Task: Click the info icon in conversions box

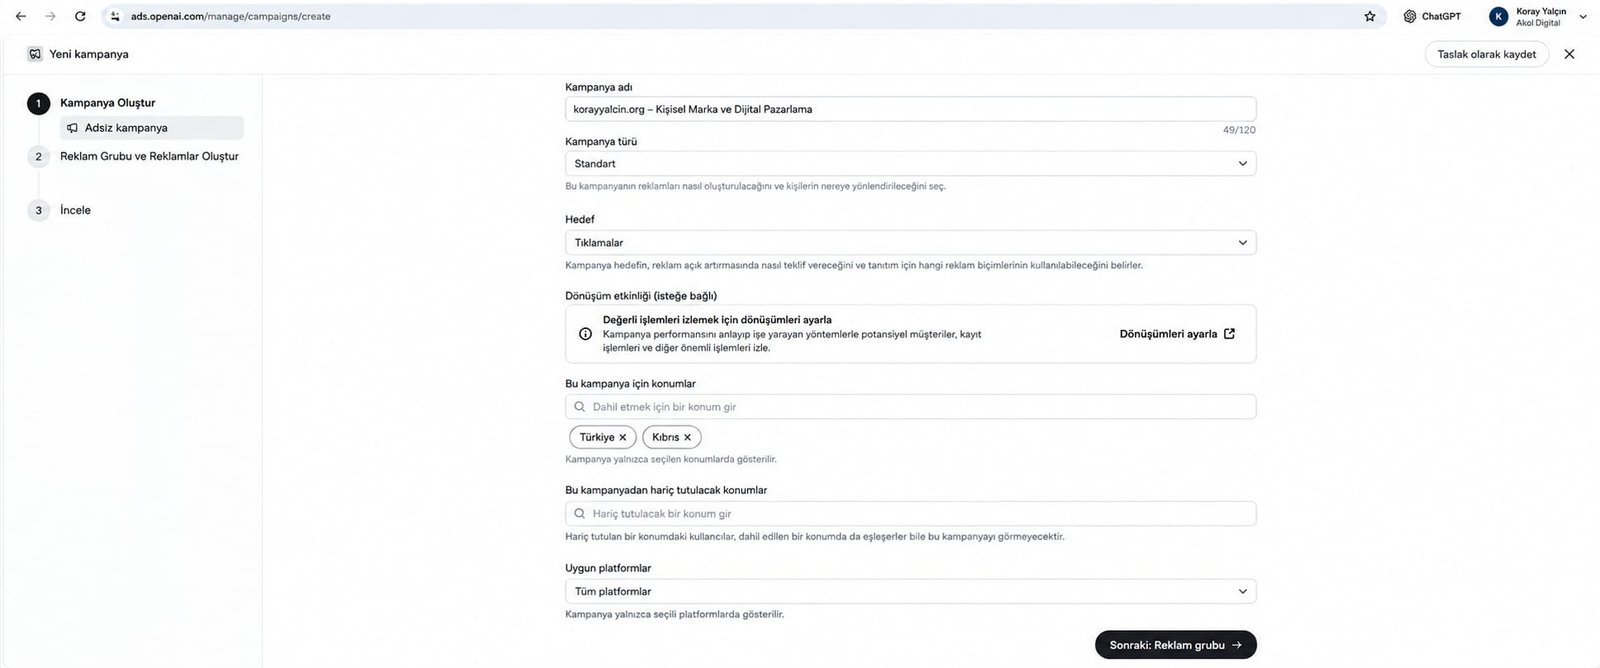Action: pyautogui.click(x=585, y=334)
